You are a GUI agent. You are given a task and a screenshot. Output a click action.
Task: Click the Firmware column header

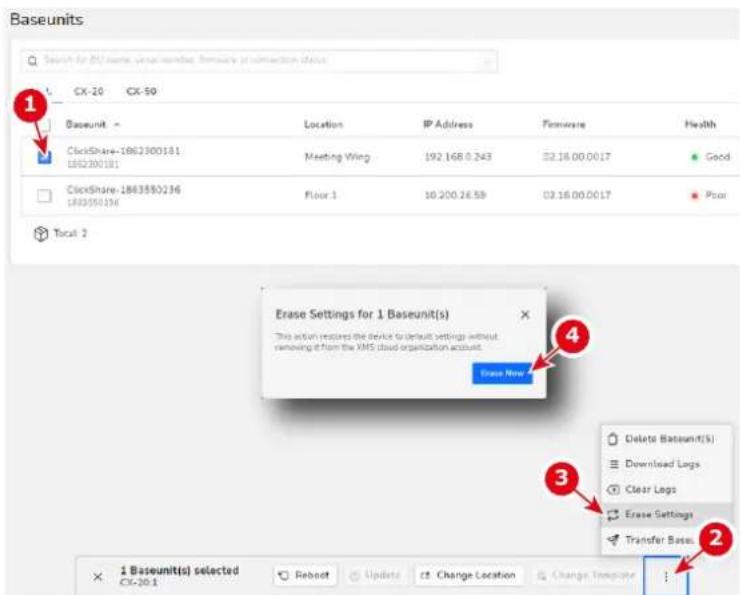coord(564,125)
